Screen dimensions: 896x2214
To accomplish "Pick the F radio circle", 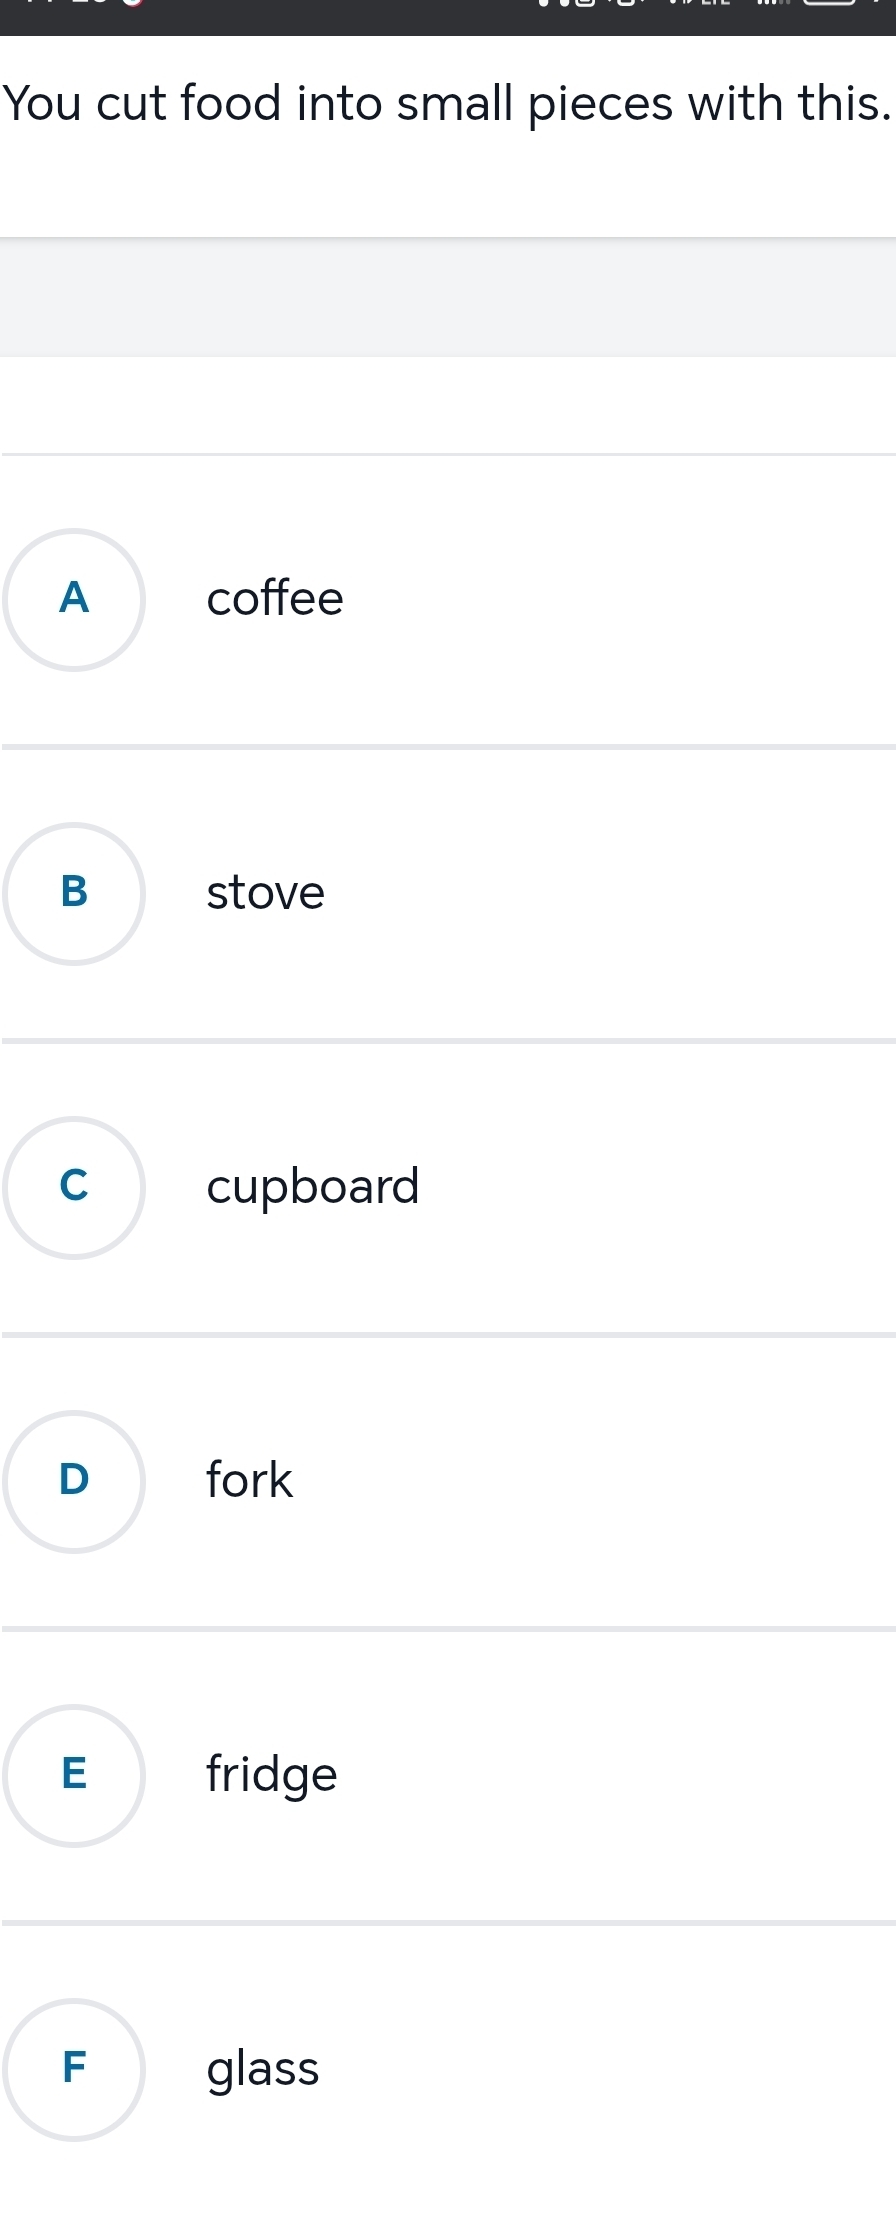I will [x=74, y=2069].
